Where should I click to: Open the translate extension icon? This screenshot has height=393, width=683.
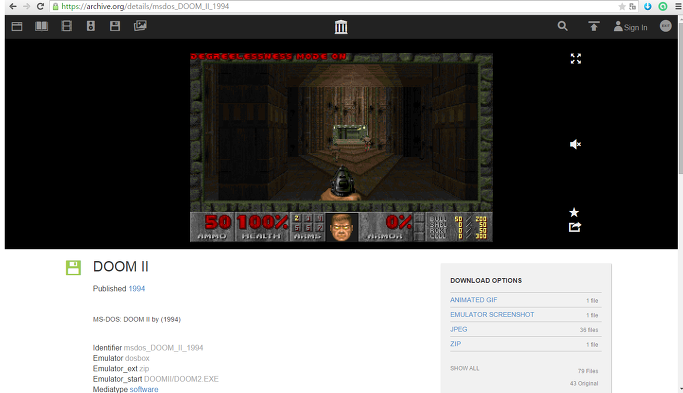pyautogui.click(x=633, y=6)
